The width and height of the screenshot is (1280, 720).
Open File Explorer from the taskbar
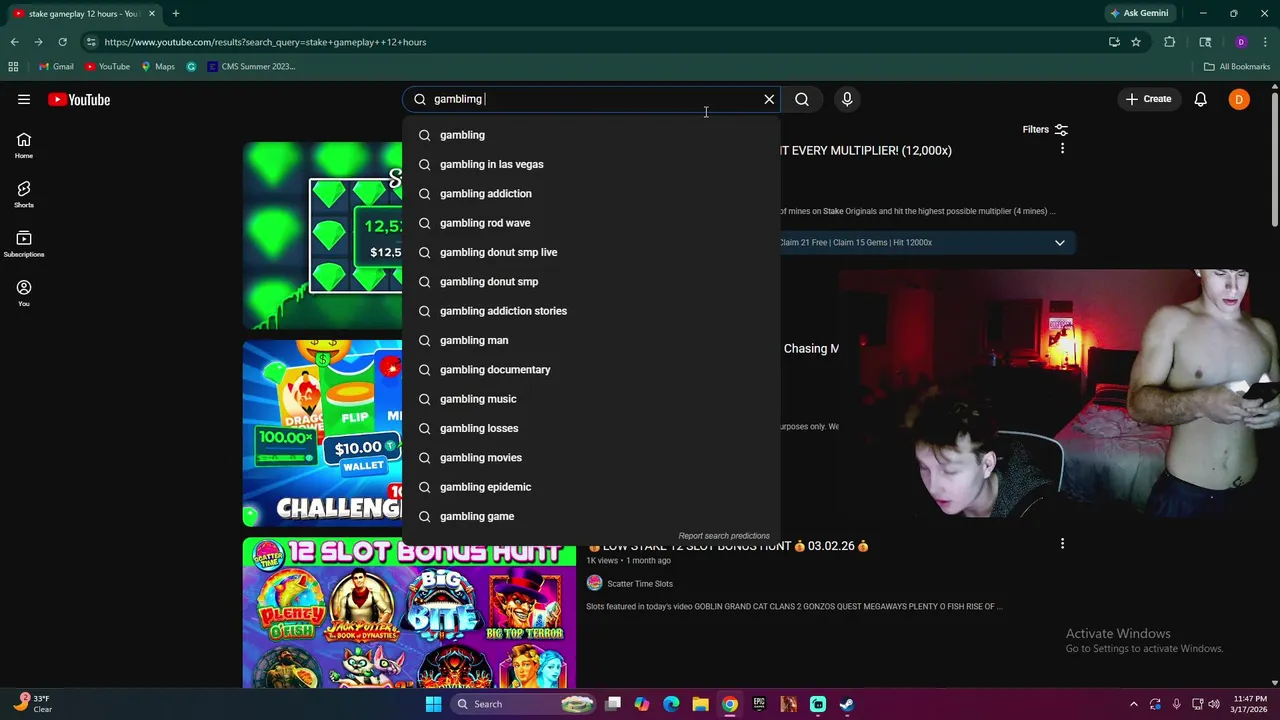700,704
